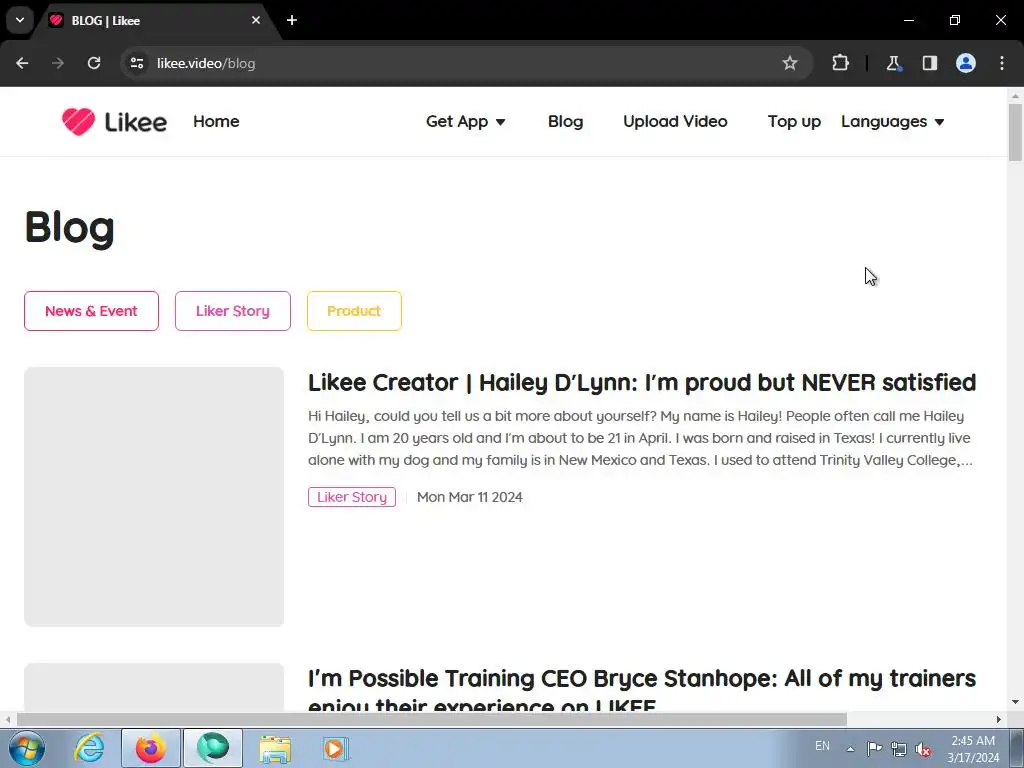Viewport: 1024px width, 768px height.
Task: Open the Upload Video nav link
Action: point(675,121)
